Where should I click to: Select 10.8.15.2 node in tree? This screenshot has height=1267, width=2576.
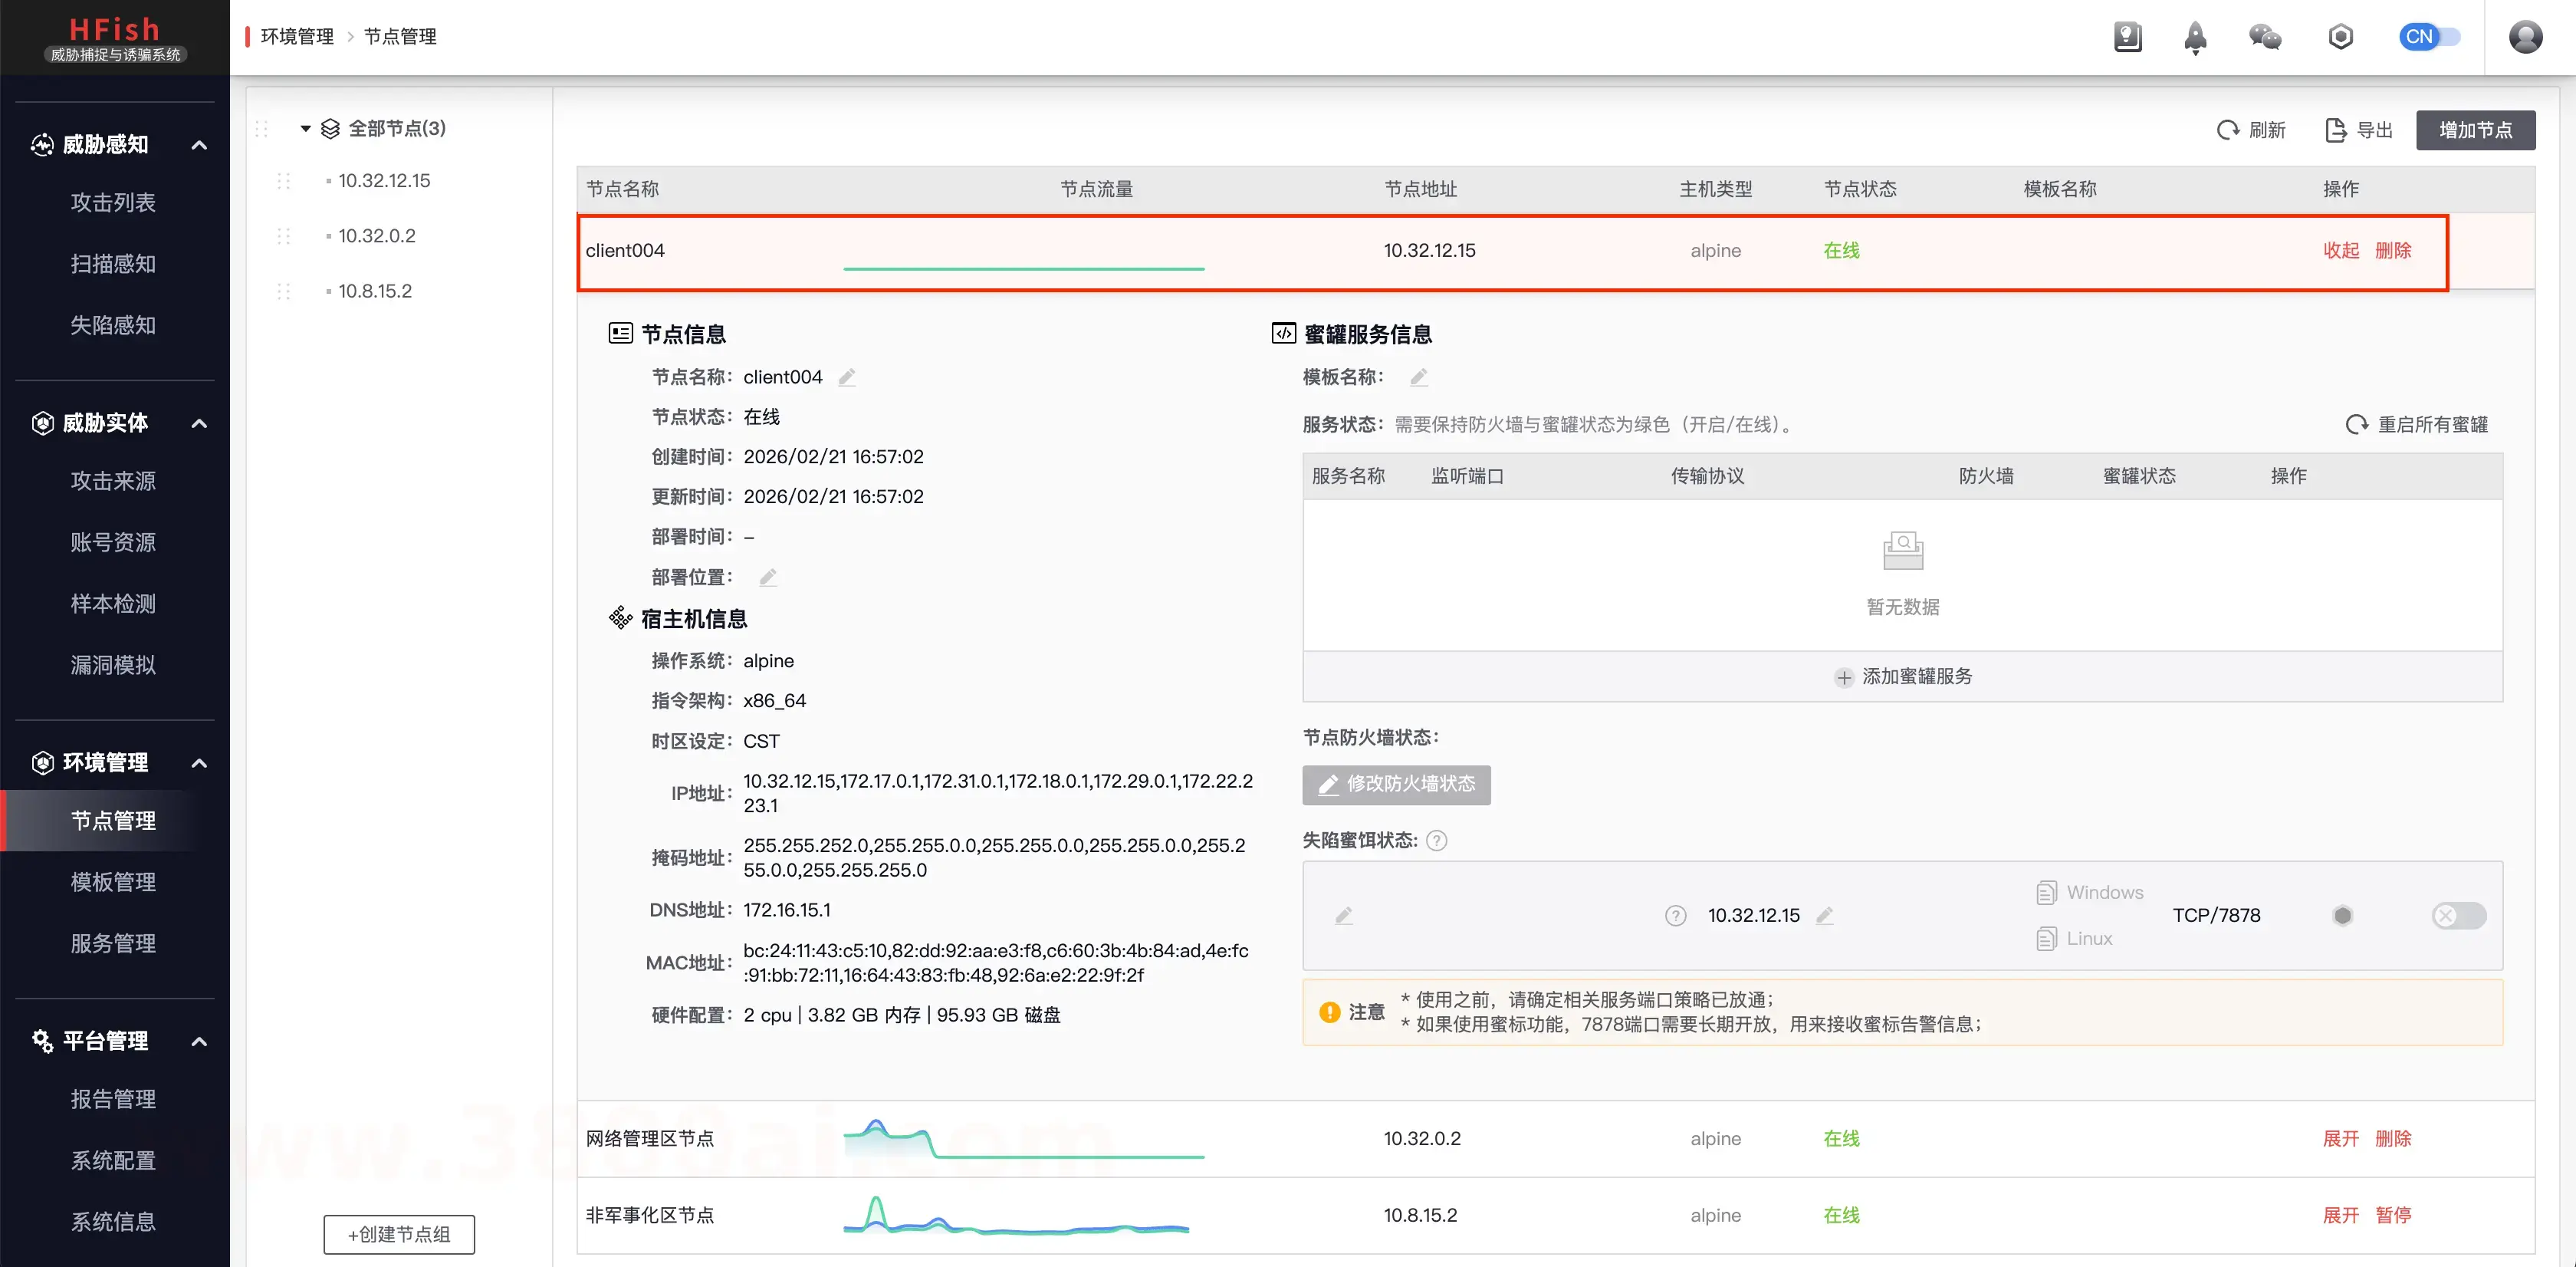[x=374, y=291]
